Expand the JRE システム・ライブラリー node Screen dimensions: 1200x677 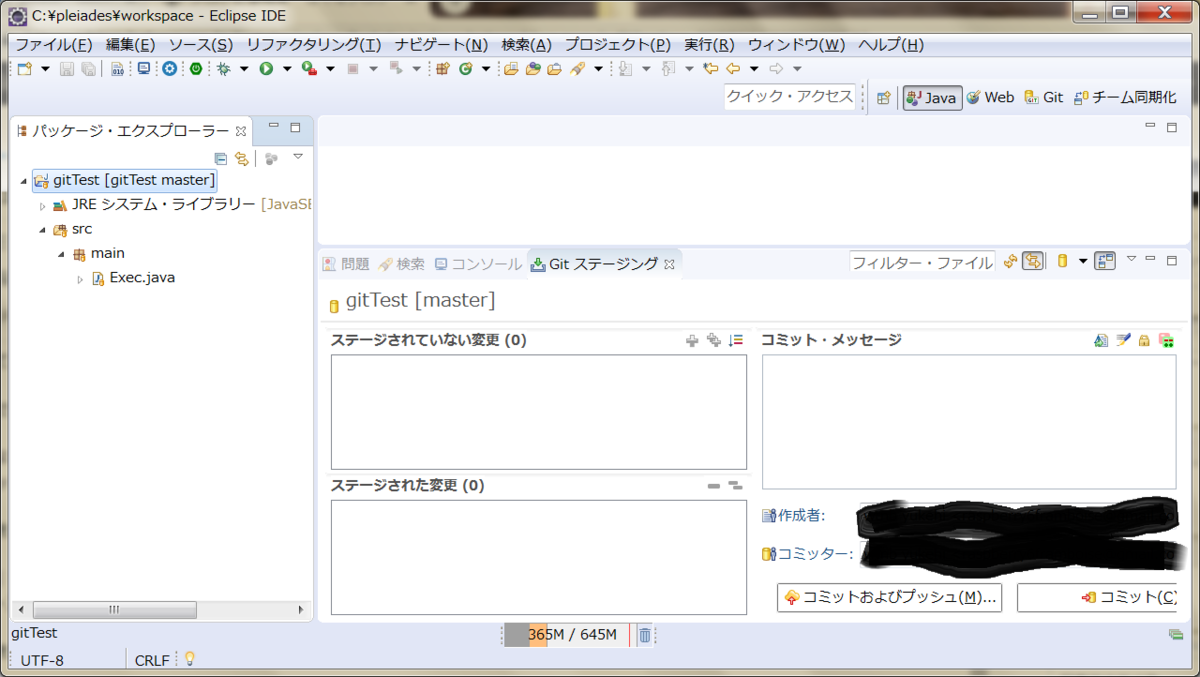click(x=42, y=206)
